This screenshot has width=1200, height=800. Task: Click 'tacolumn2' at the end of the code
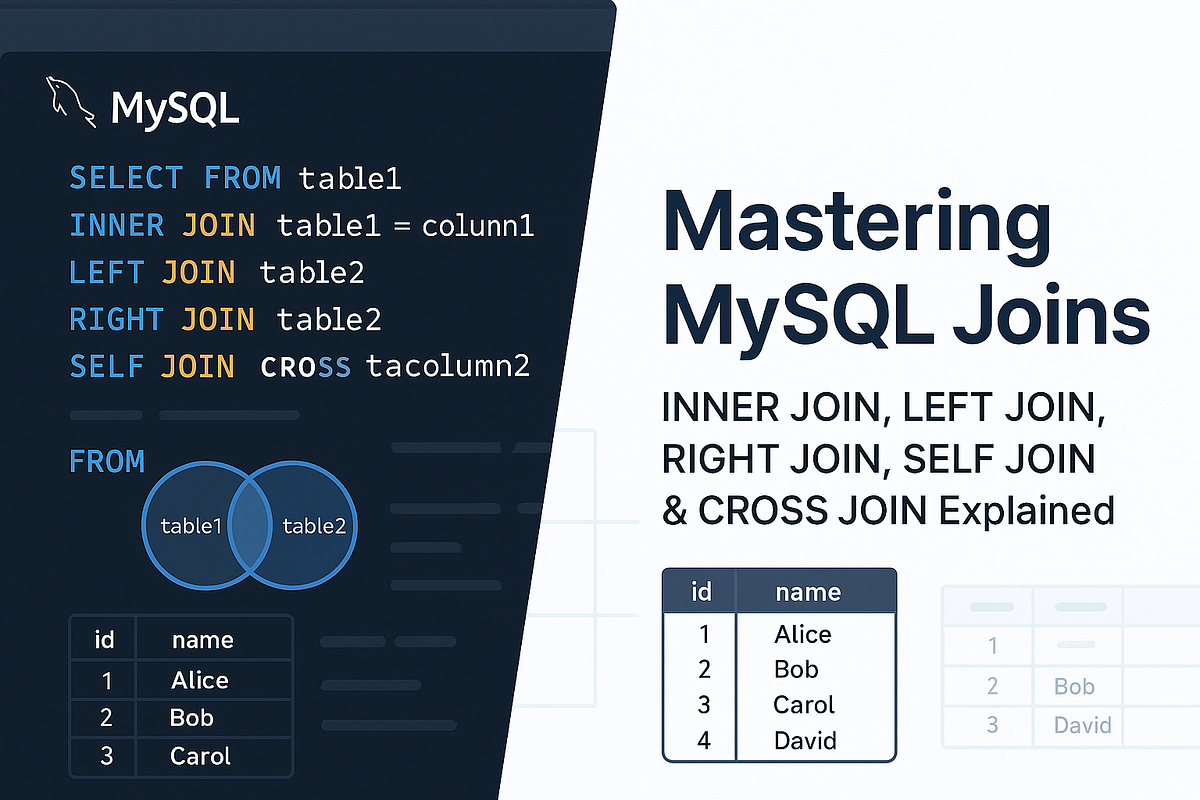448,366
